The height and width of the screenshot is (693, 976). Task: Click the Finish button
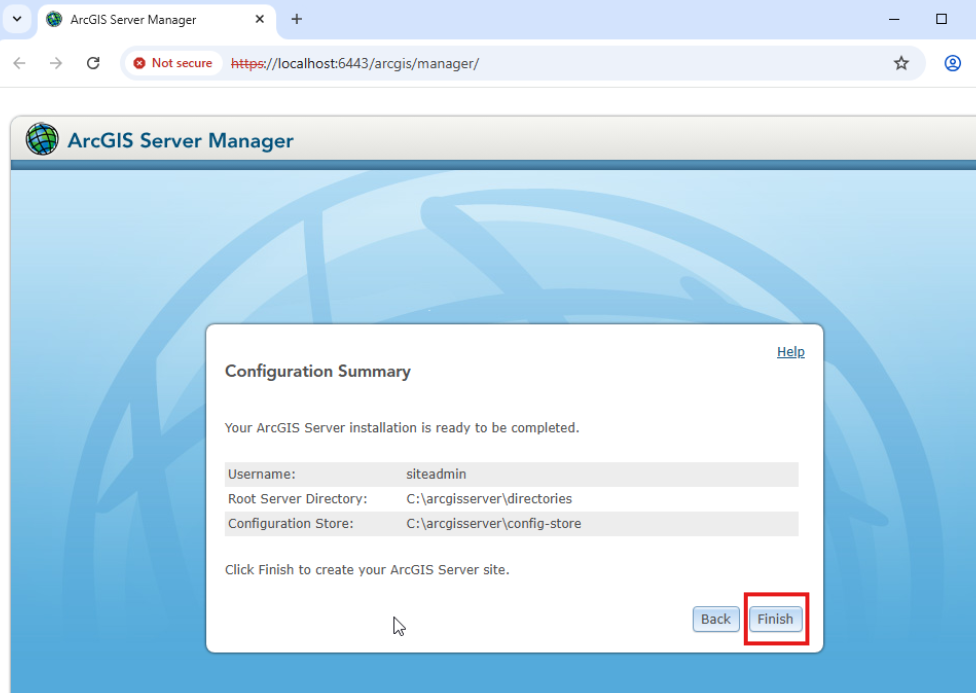775,619
